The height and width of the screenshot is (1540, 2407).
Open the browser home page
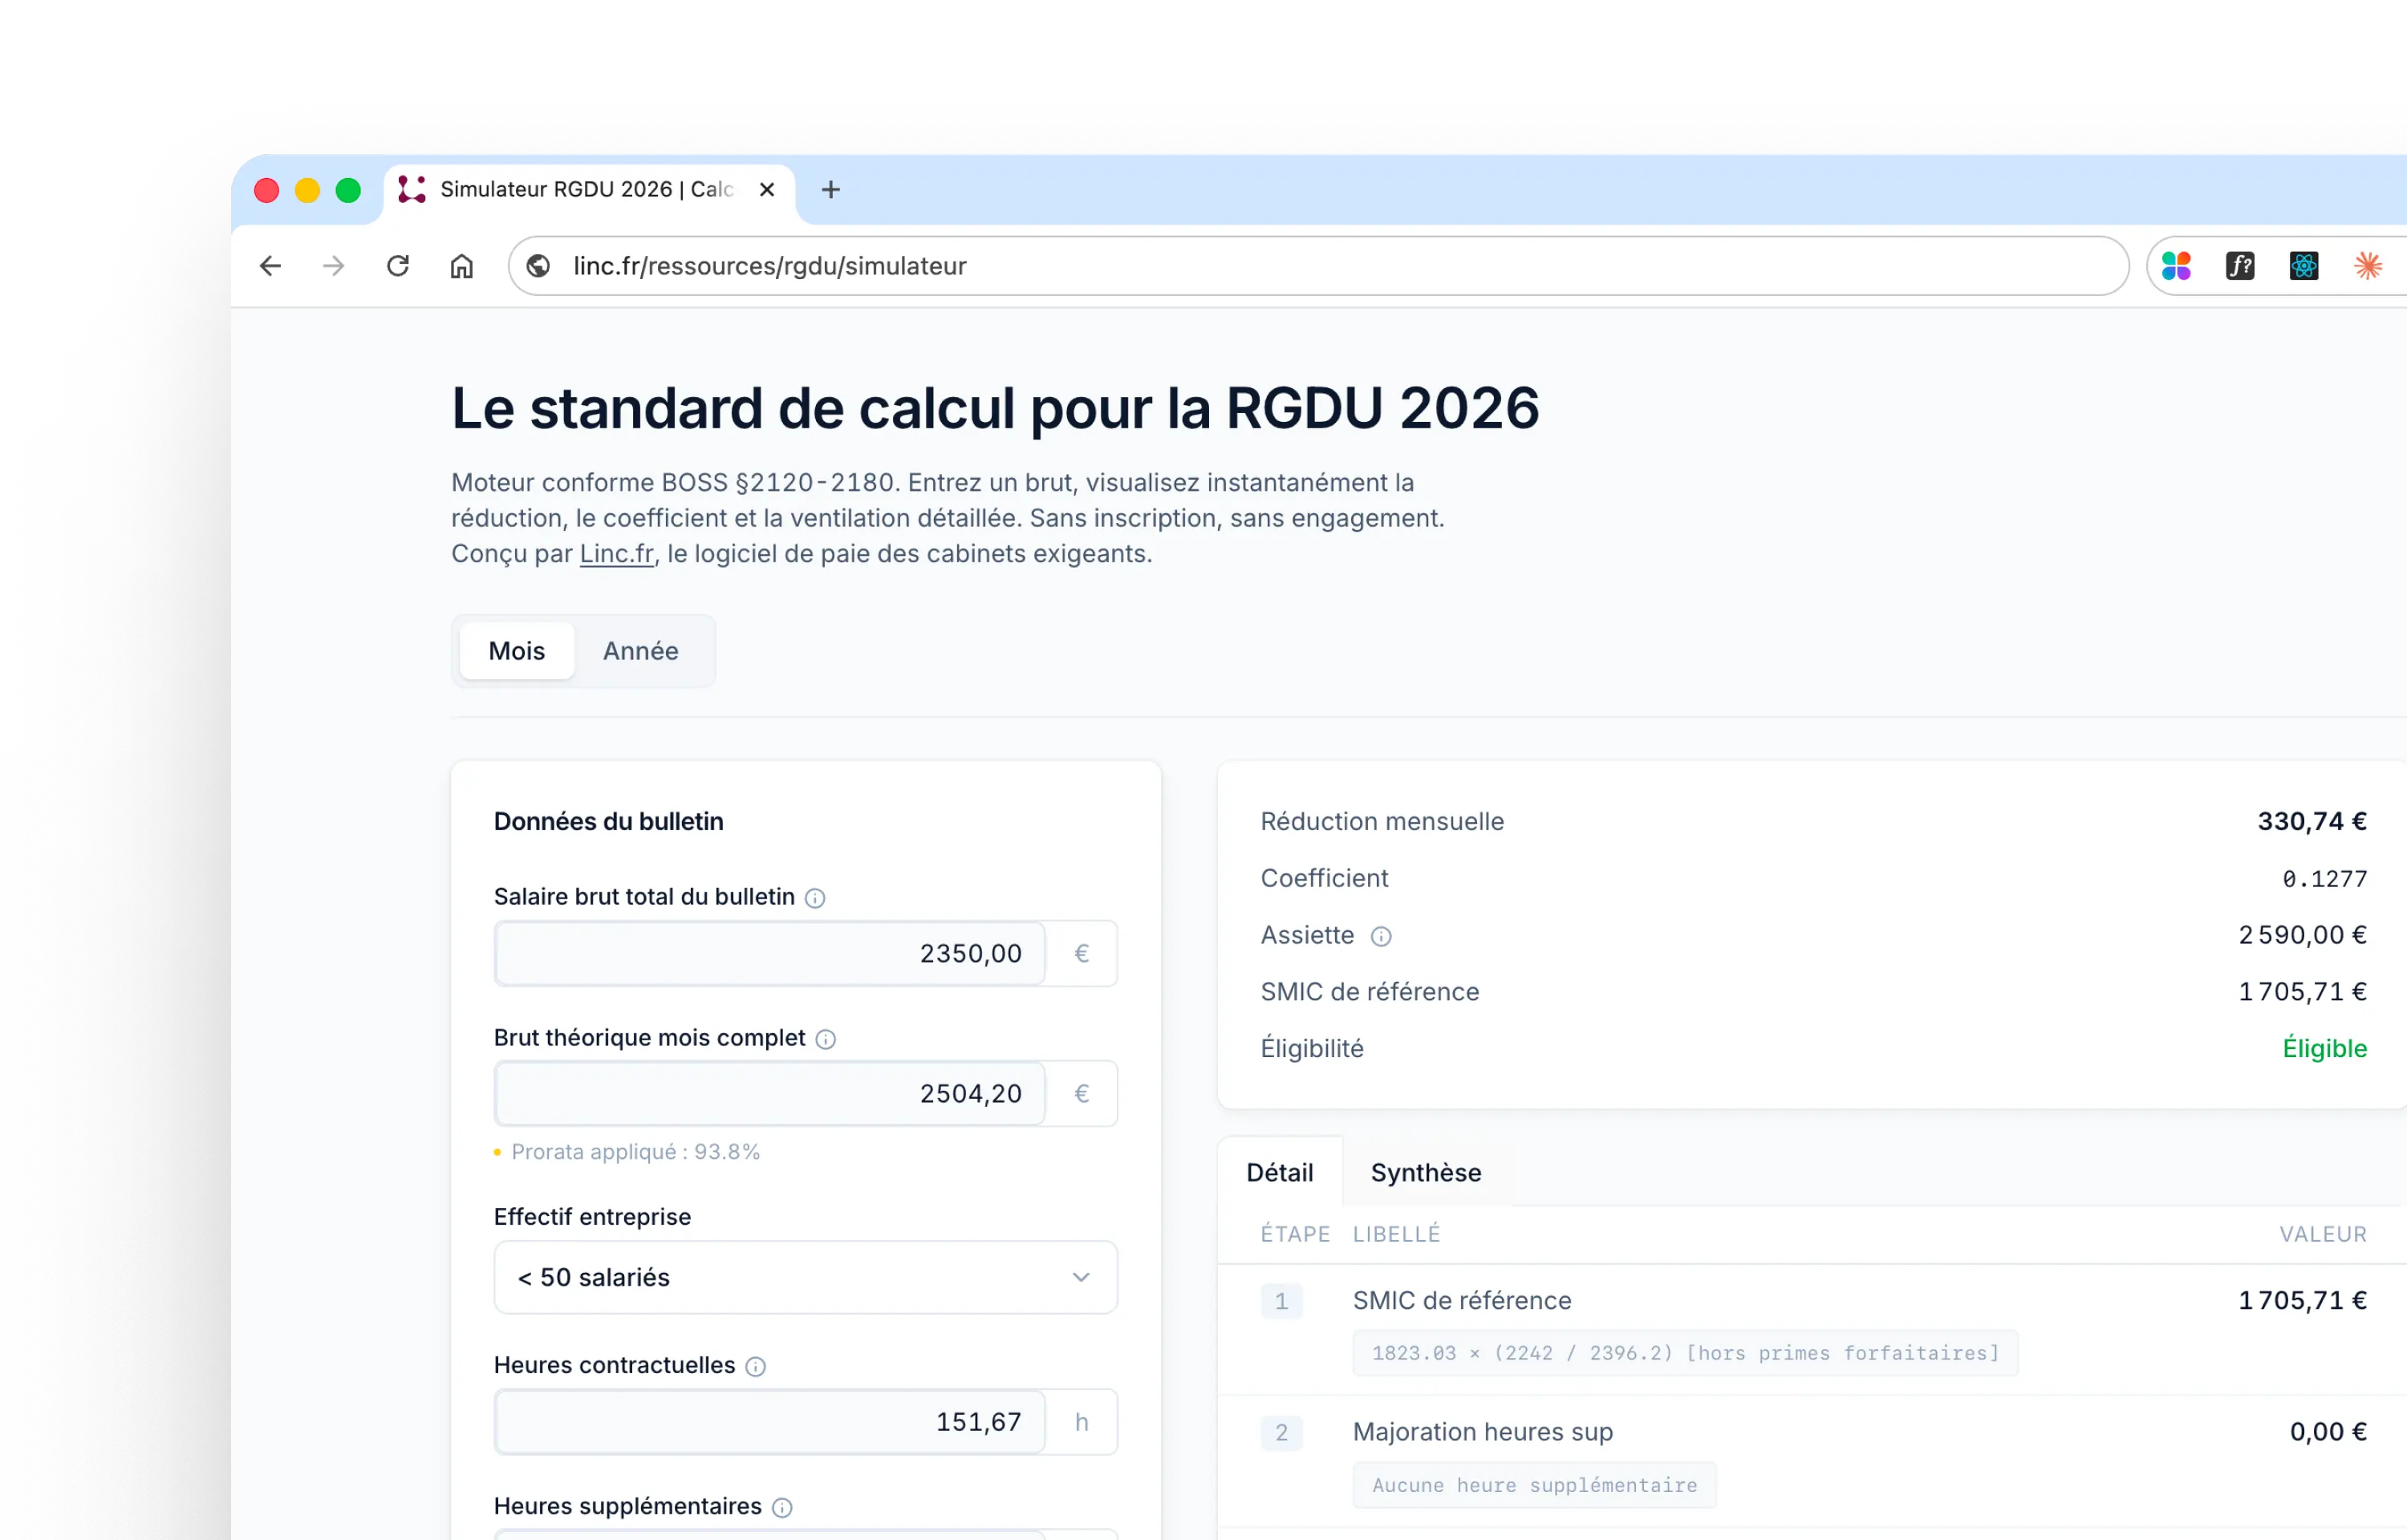(x=461, y=266)
